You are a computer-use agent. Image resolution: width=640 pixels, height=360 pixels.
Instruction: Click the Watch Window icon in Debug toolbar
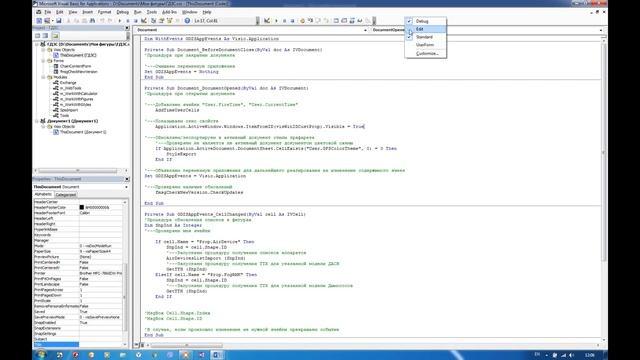click(352, 20)
